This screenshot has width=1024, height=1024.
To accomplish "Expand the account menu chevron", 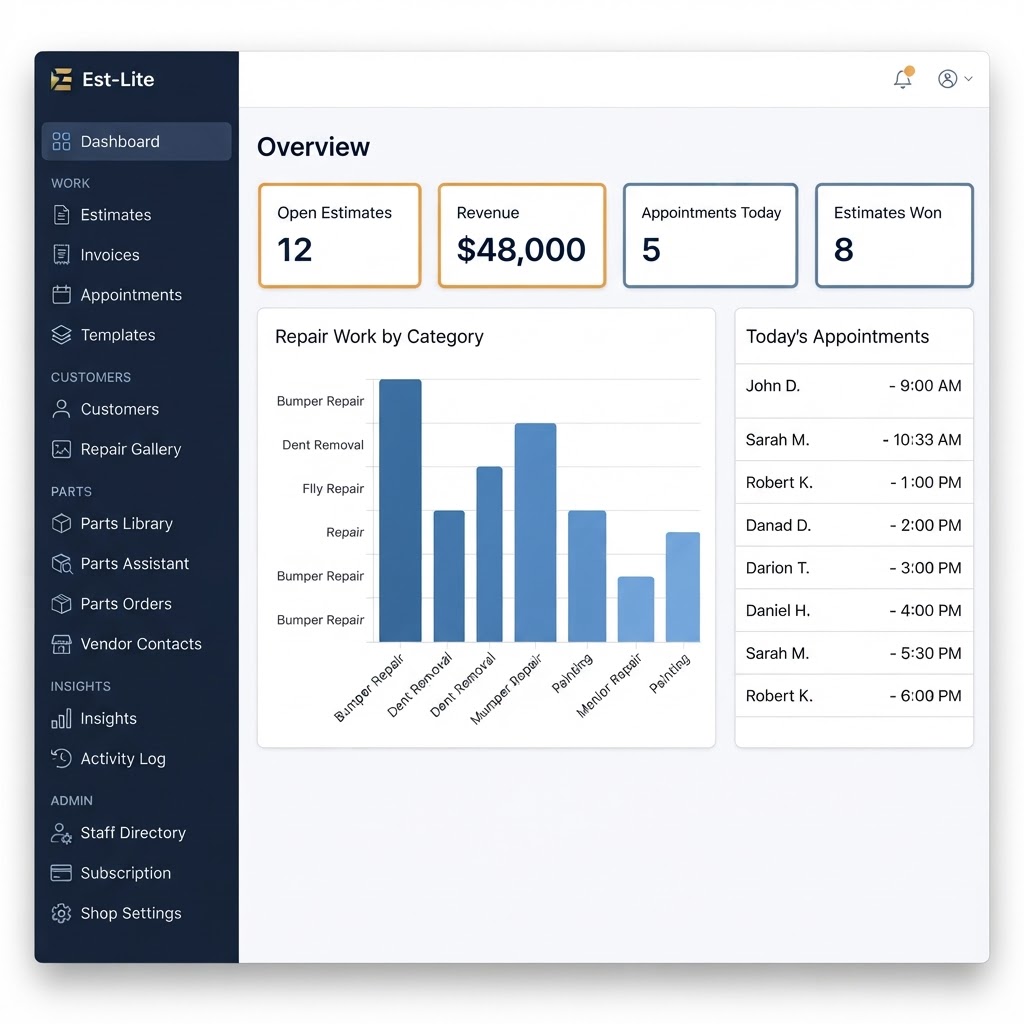I will [968, 79].
